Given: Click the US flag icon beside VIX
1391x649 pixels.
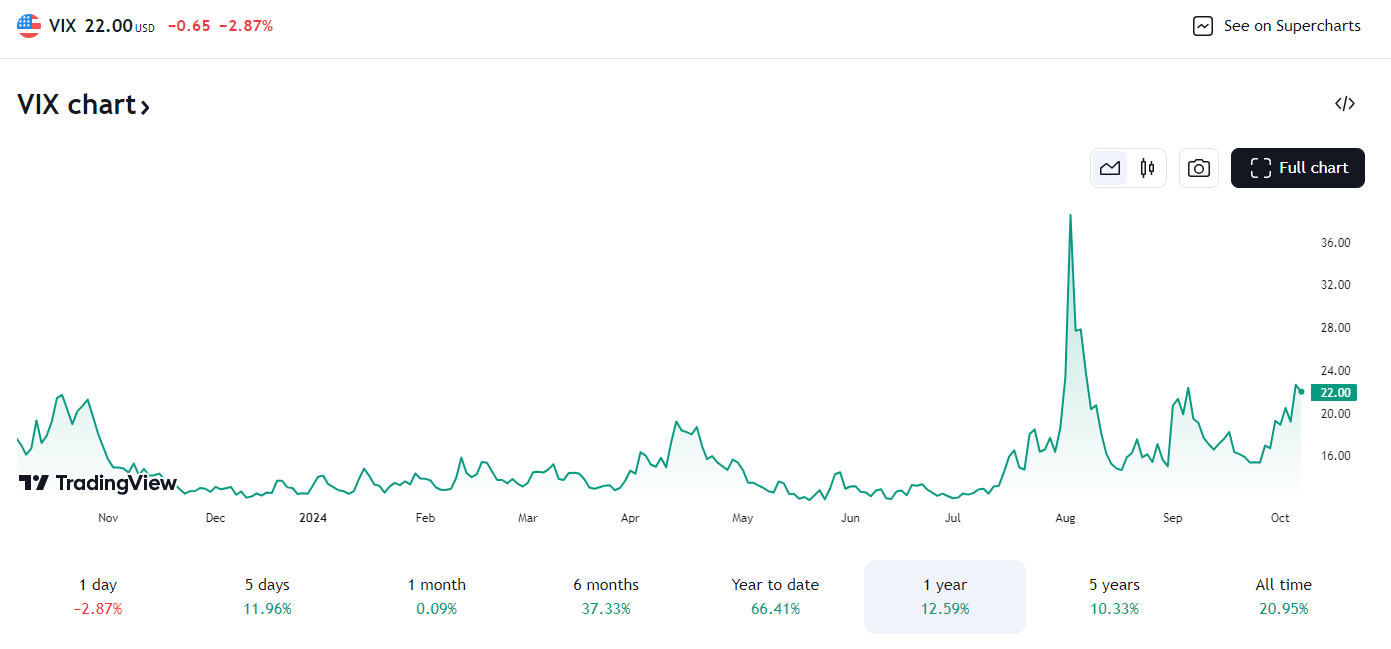Looking at the screenshot, I should 27,25.
